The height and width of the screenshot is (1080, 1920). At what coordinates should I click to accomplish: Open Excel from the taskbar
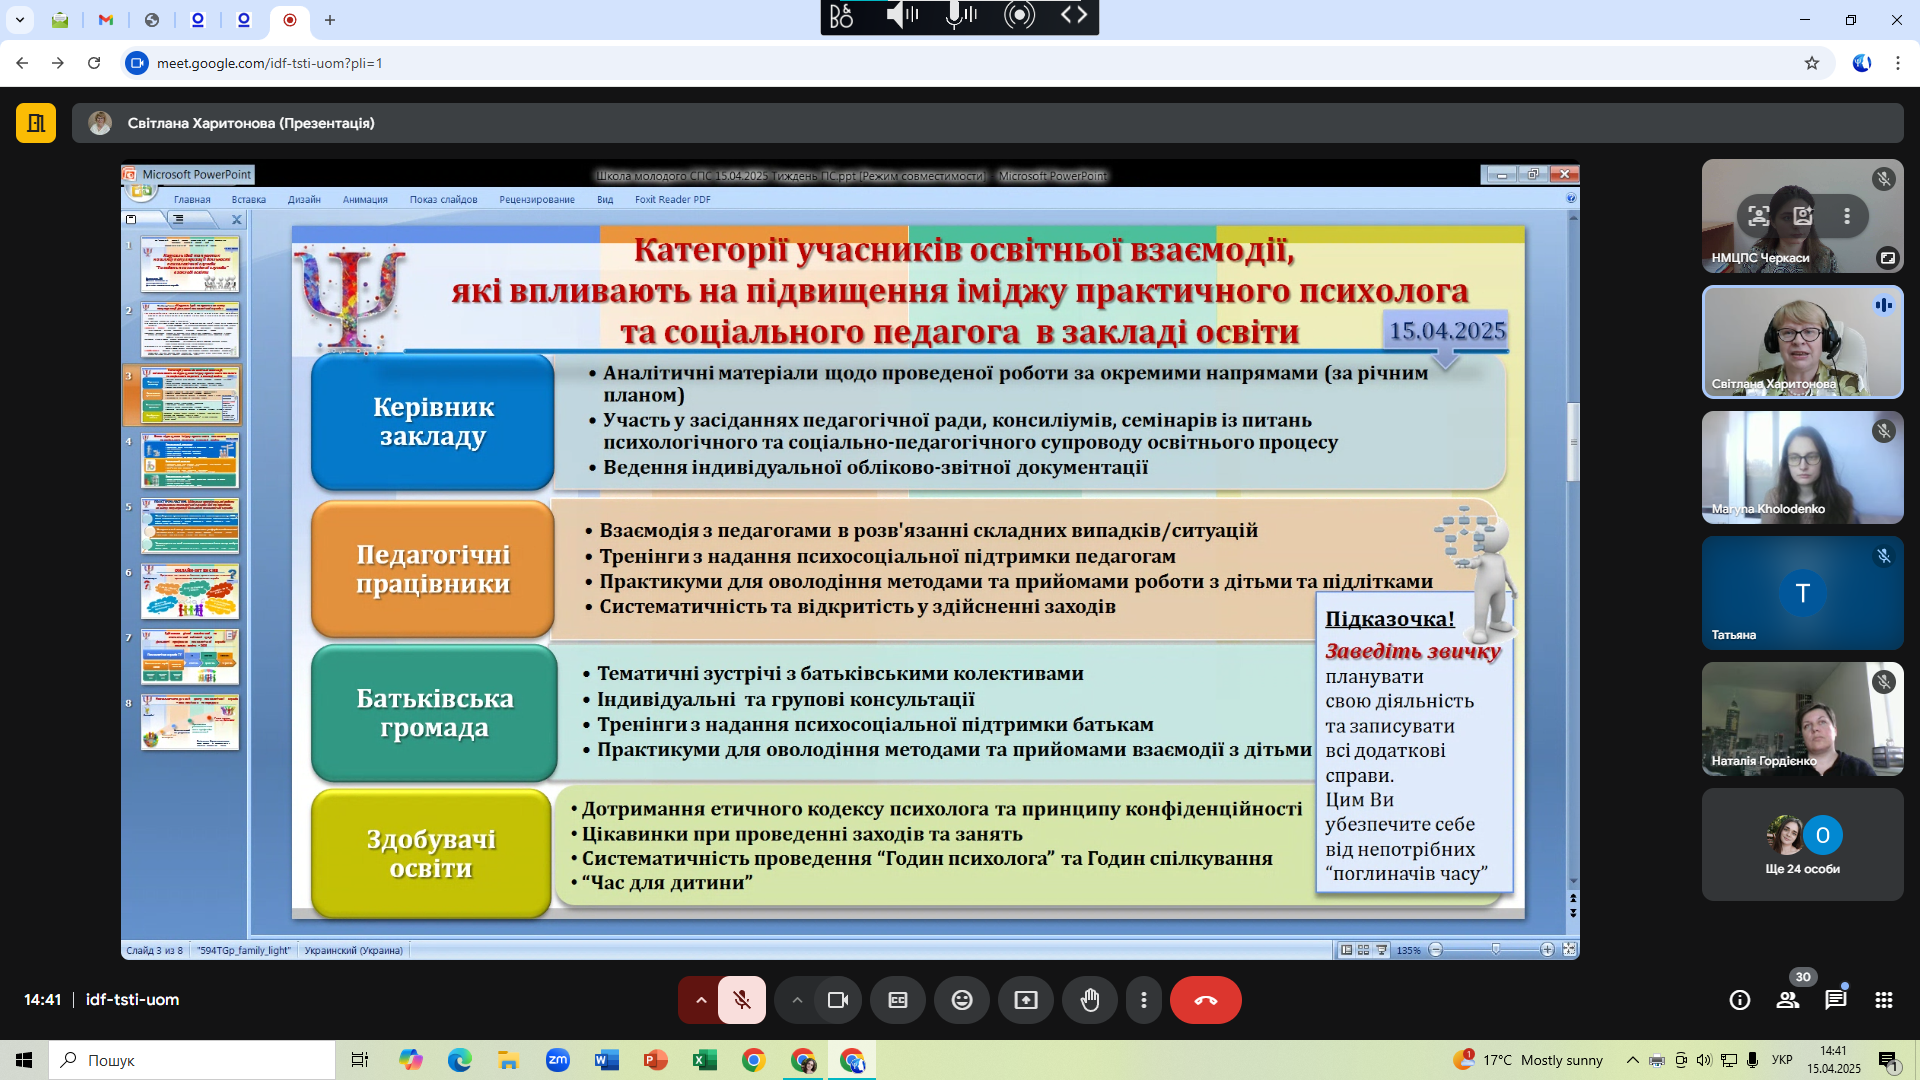click(704, 1060)
